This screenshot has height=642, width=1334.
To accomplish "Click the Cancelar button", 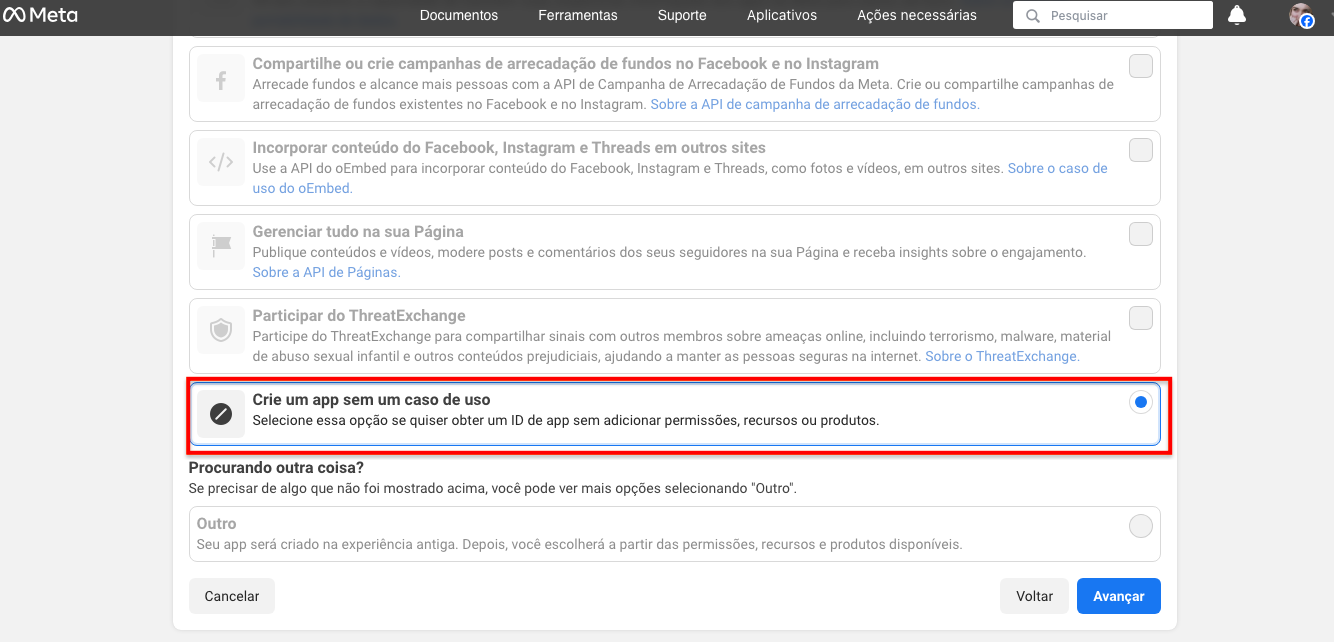I will [232, 596].
